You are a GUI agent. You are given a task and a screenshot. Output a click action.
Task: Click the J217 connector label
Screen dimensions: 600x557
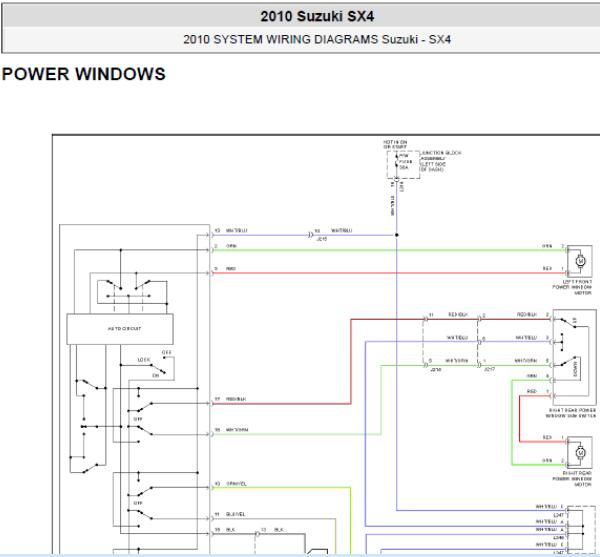click(x=489, y=370)
